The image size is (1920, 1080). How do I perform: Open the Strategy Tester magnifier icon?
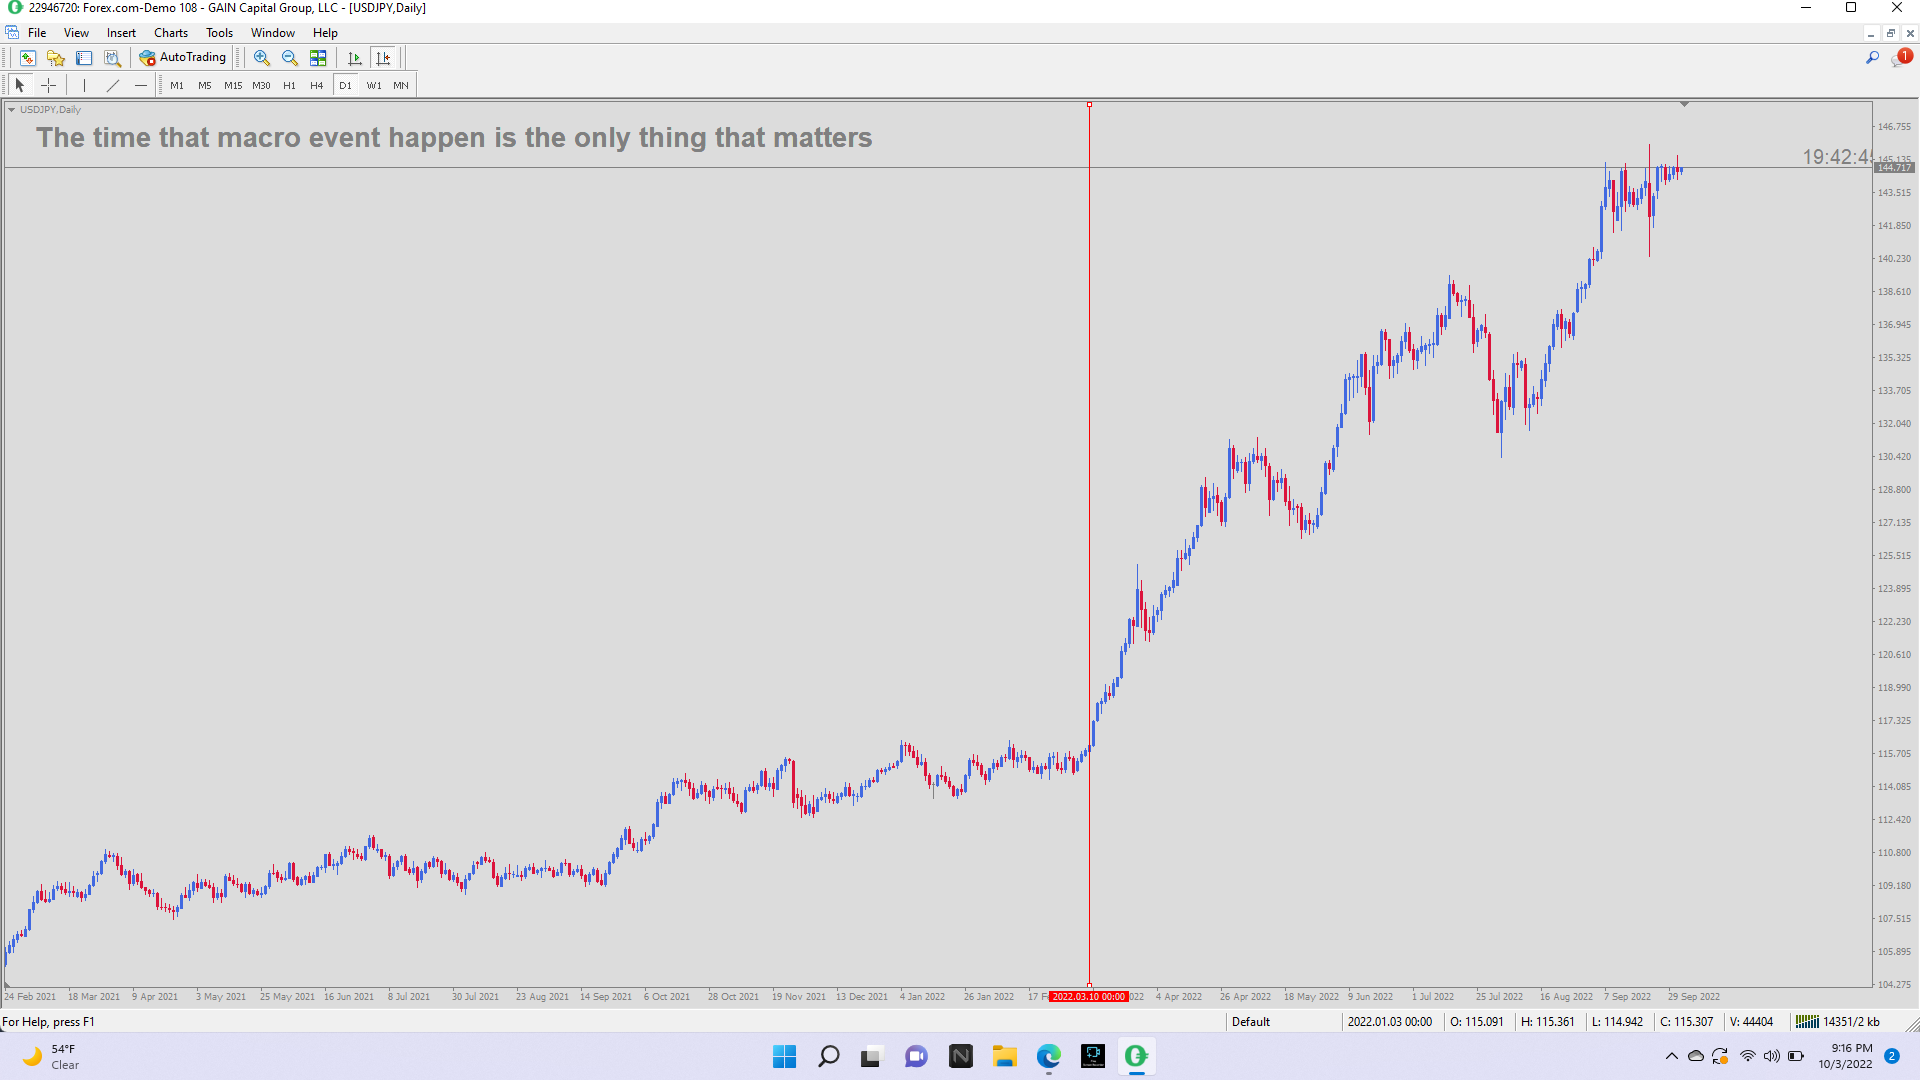(x=113, y=58)
